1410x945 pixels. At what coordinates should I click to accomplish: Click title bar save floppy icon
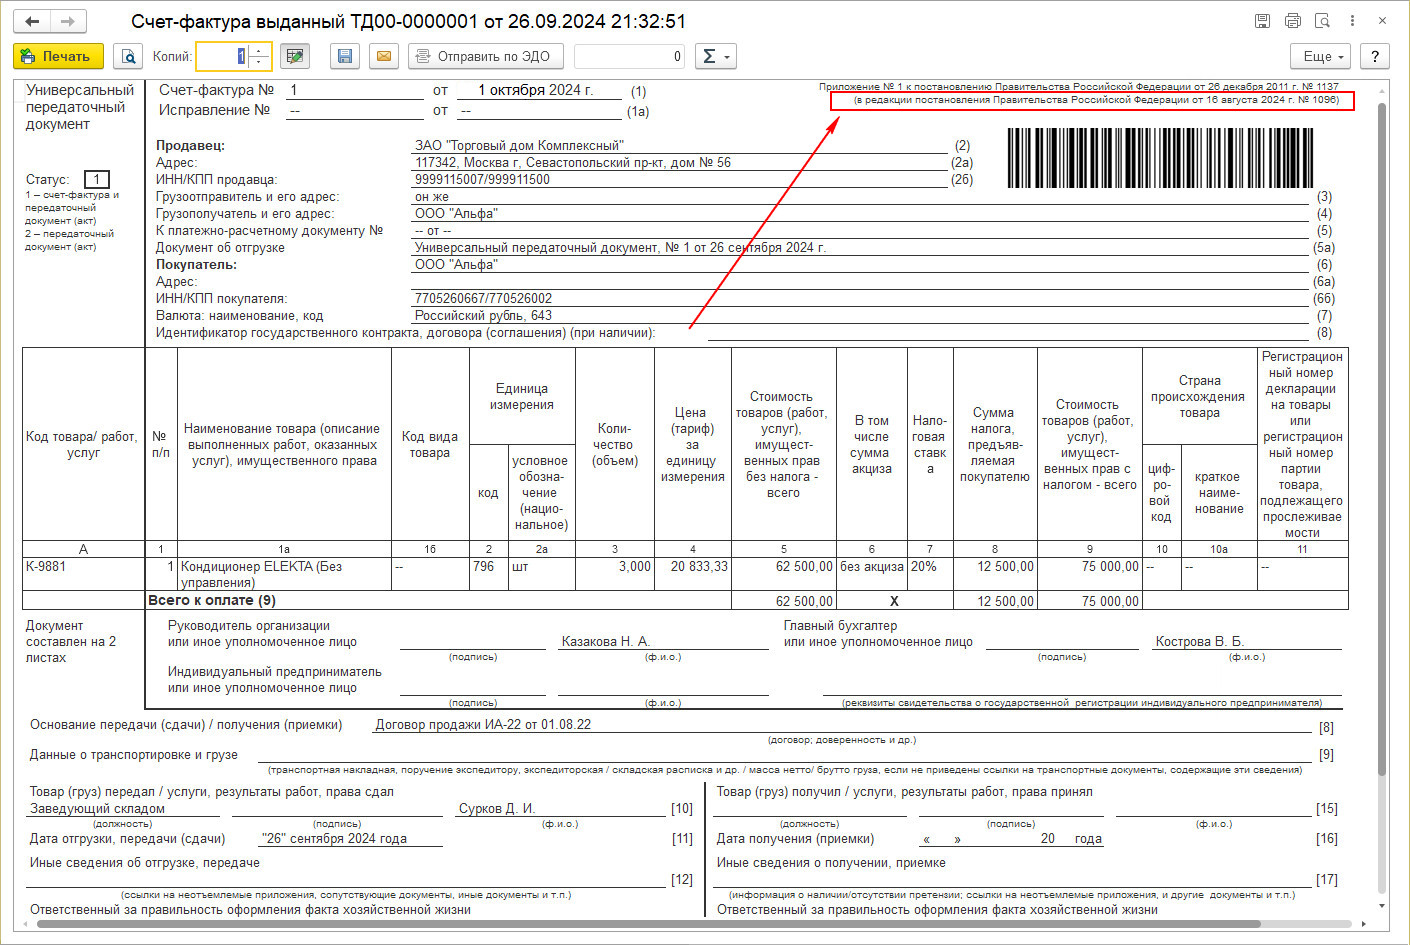[1262, 21]
